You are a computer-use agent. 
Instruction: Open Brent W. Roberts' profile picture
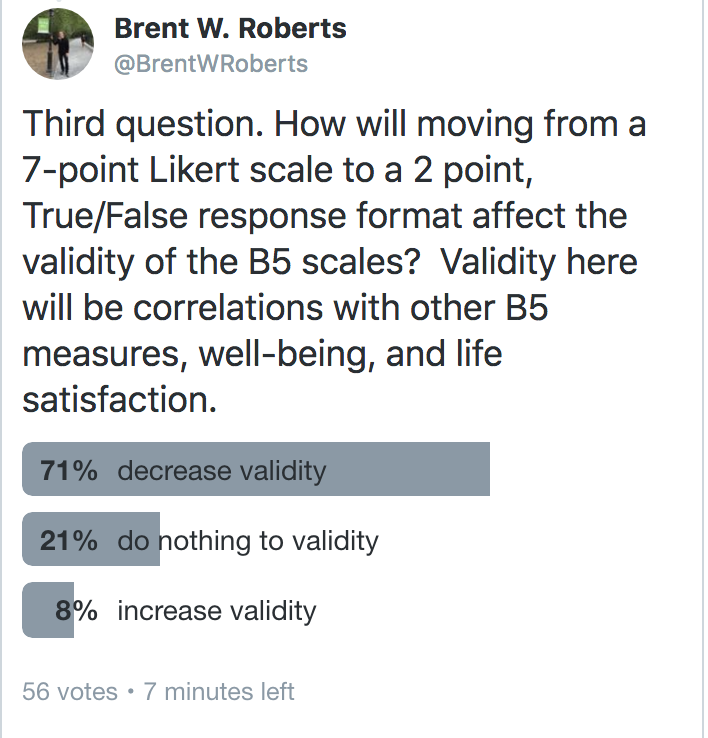coord(59,48)
